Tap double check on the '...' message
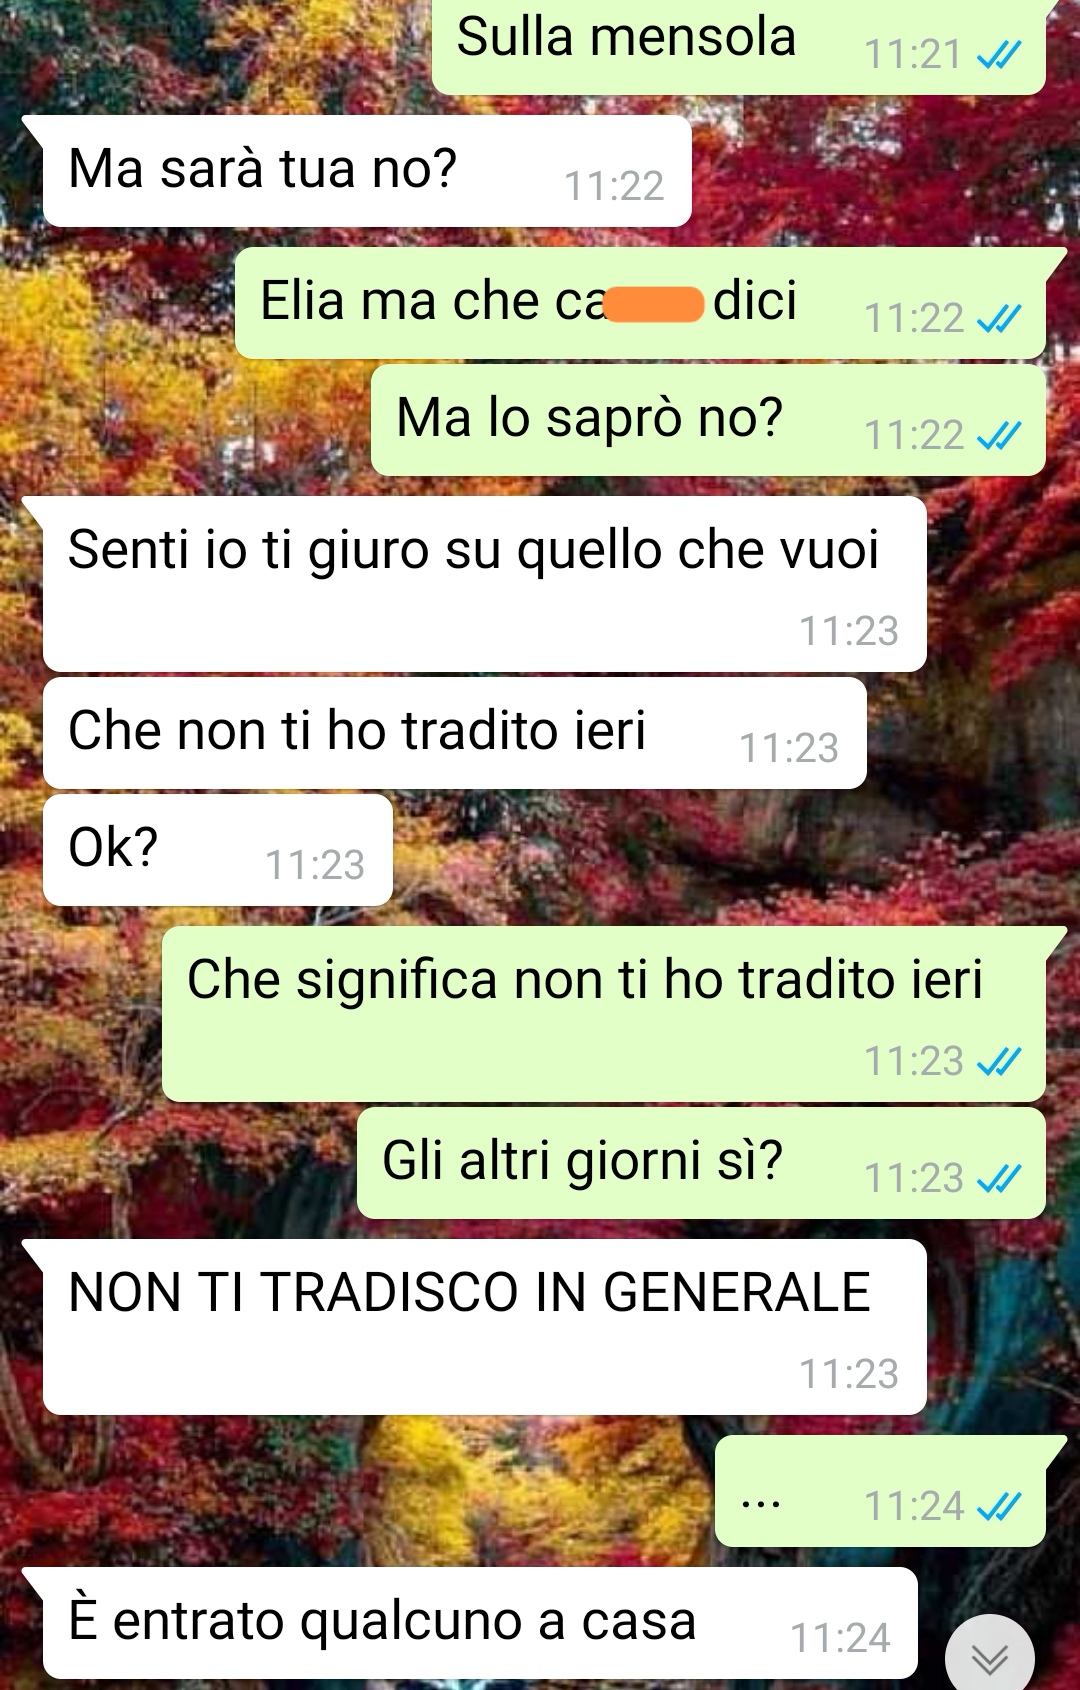1080x1690 pixels. click(x=999, y=1507)
